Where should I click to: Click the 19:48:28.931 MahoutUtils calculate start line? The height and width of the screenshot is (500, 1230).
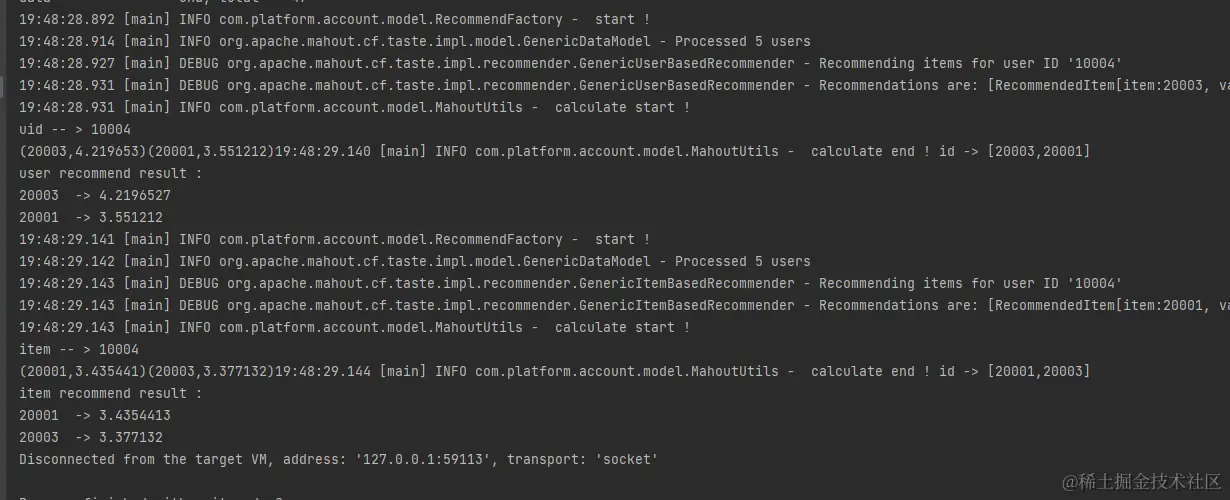(x=355, y=108)
